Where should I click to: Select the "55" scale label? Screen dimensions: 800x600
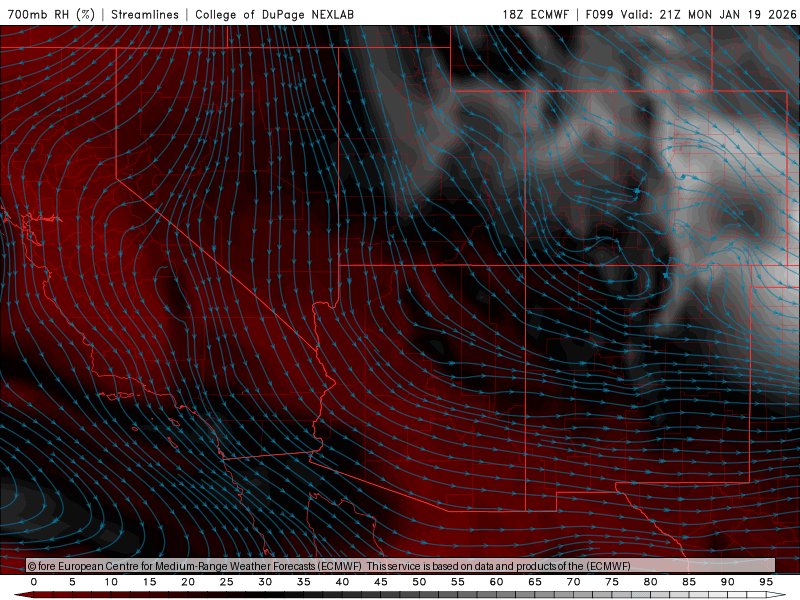click(458, 582)
